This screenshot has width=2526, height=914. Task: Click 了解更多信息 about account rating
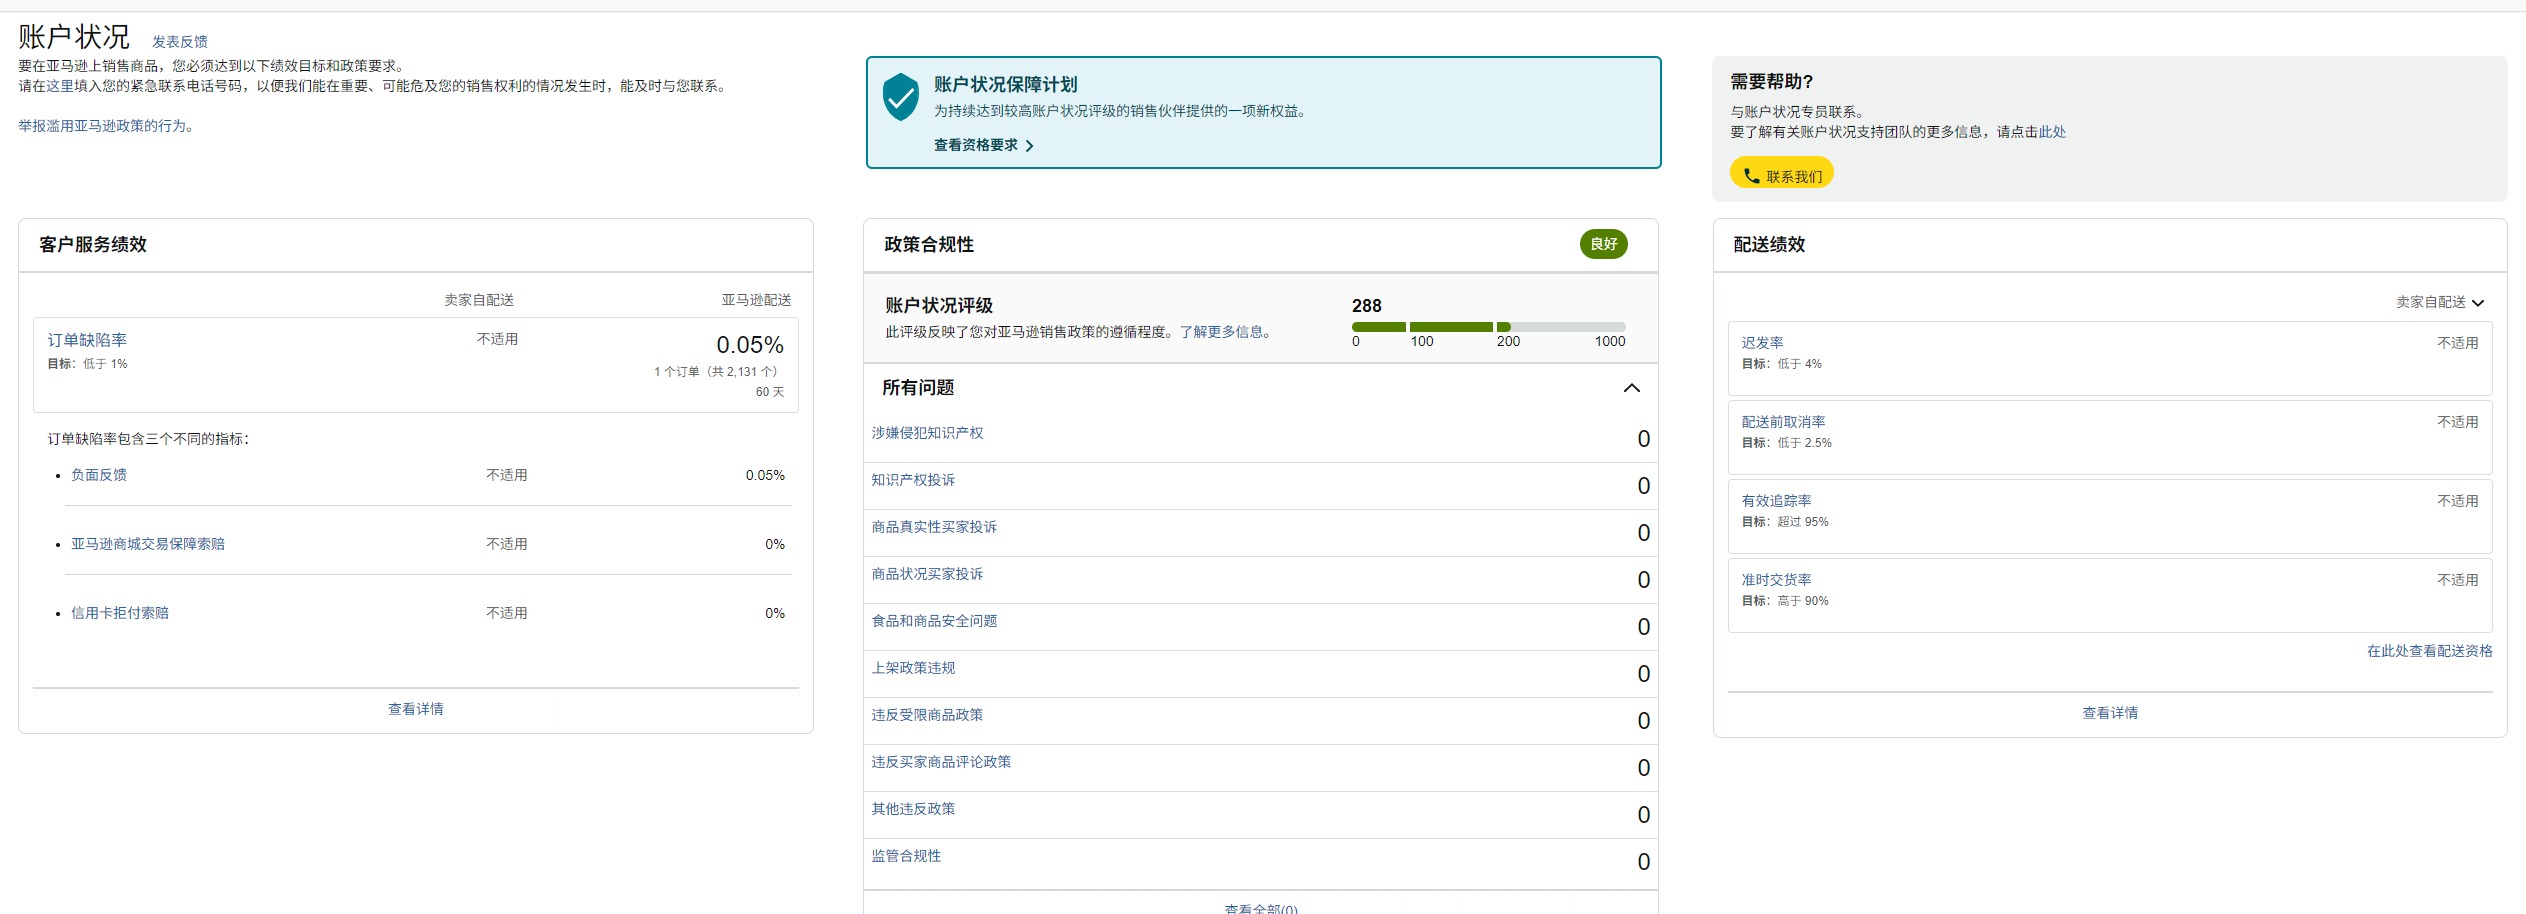tap(1225, 332)
